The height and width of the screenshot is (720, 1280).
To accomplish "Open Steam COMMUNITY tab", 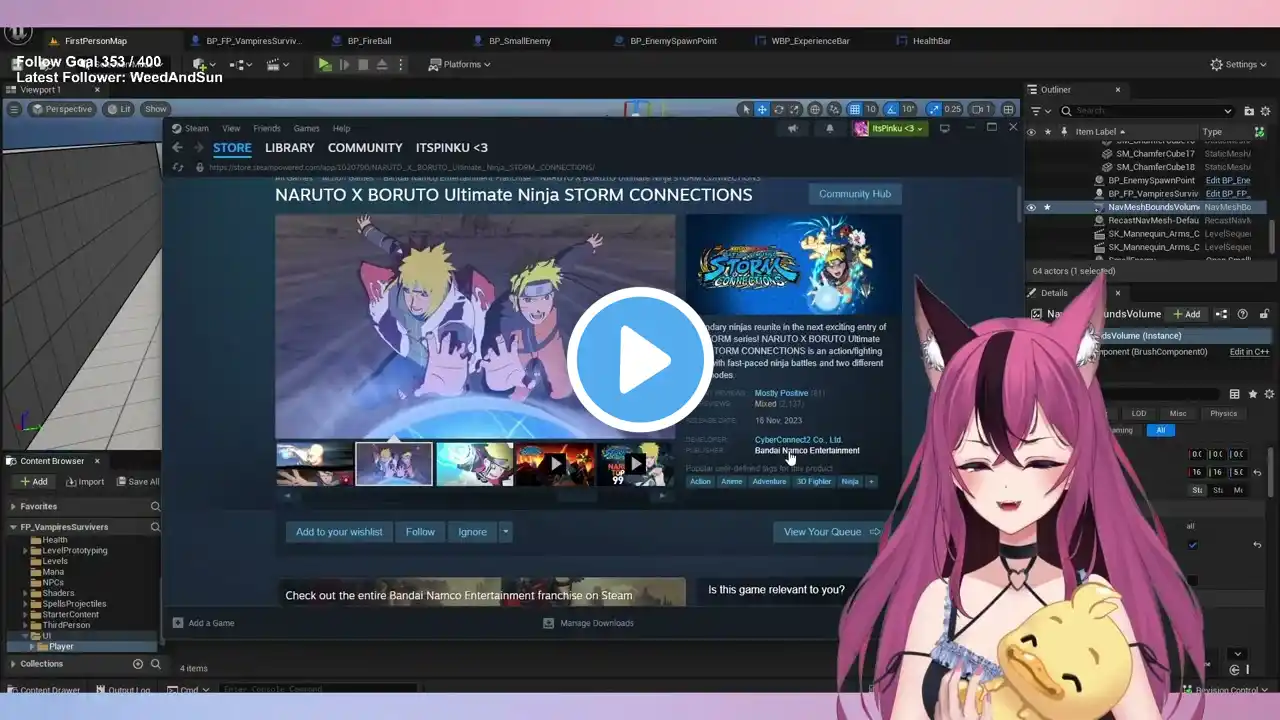I will pyautogui.click(x=365, y=148).
